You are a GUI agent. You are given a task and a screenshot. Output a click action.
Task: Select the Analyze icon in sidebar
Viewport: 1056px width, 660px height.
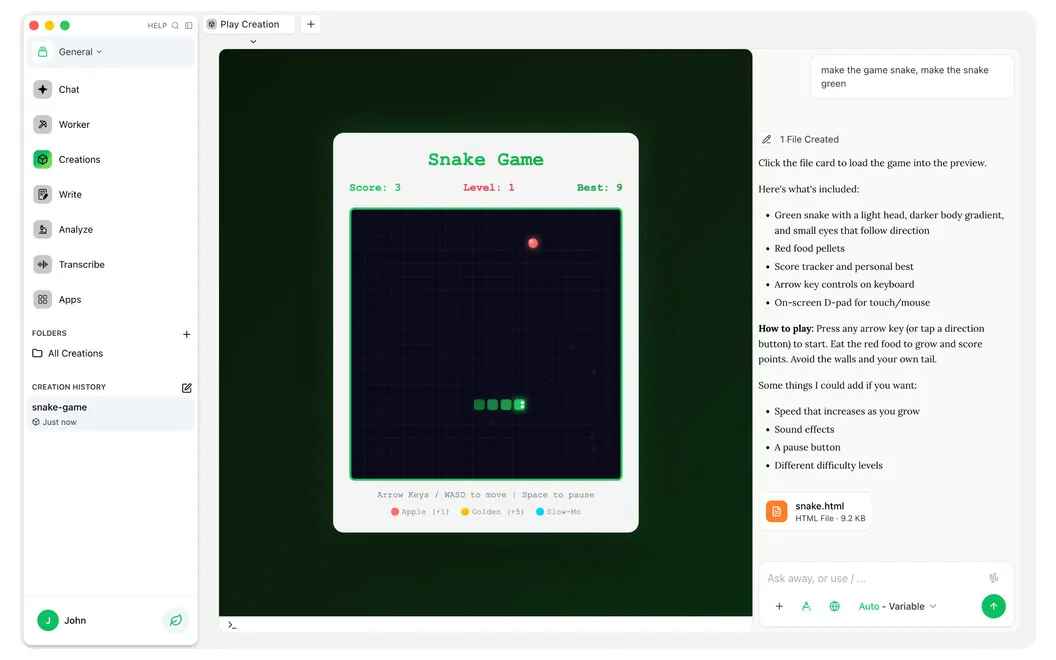coord(42,229)
